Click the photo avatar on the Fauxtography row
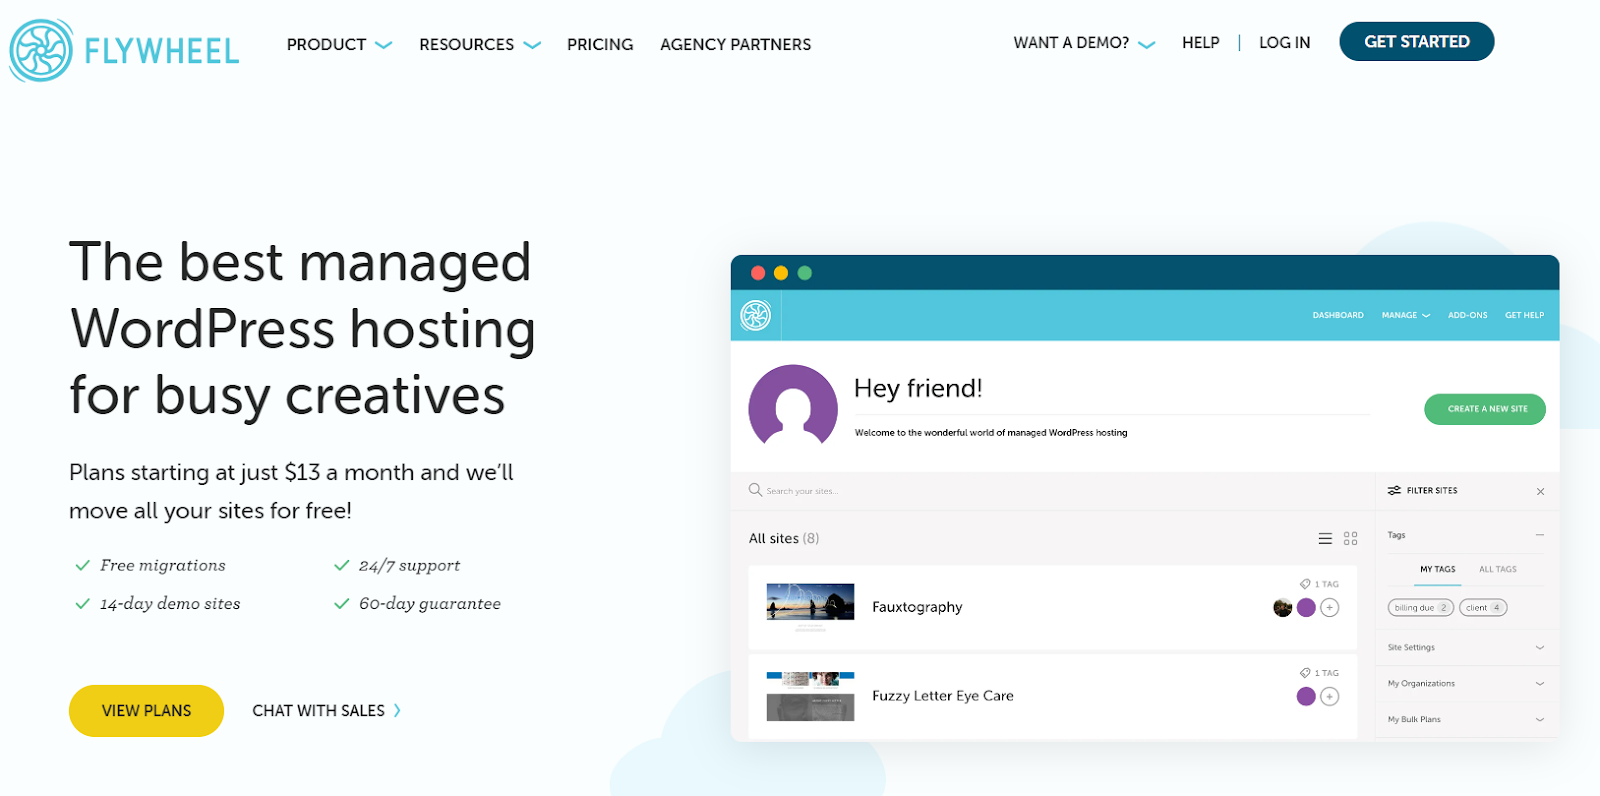The height and width of the screenshot is (796, 1600). pyautogui.click(x=1282, y=607)
